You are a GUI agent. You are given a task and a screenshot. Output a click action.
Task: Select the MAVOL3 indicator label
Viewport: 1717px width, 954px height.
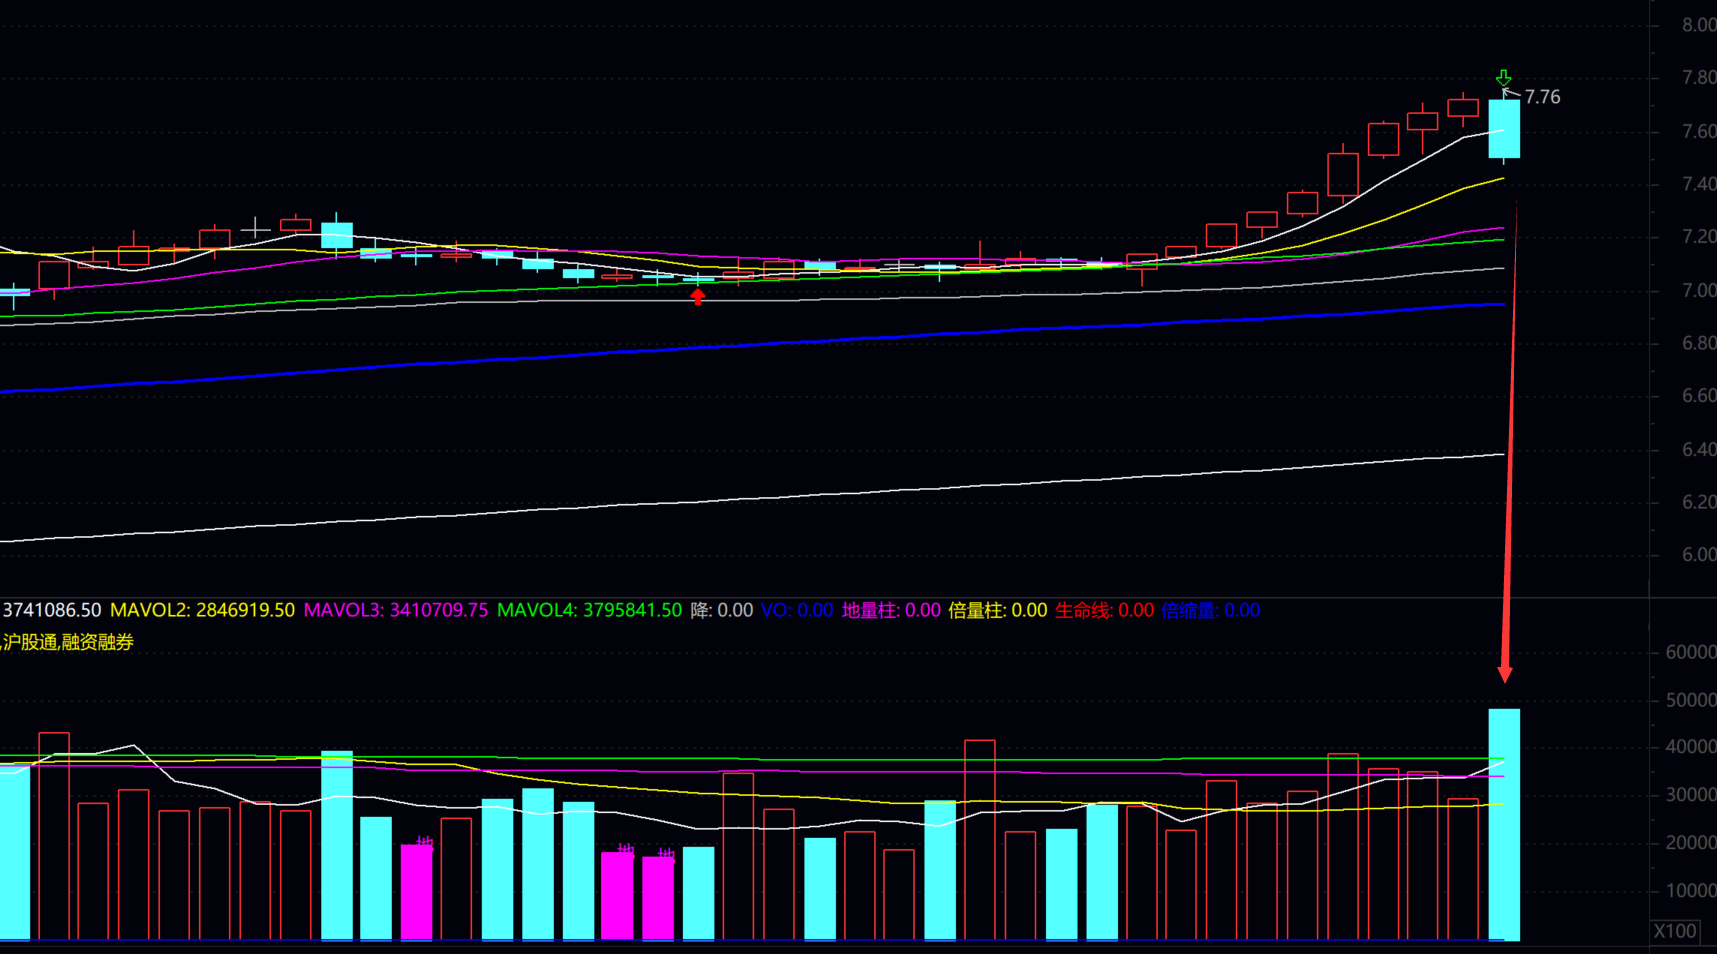click(x=396, y=610)
